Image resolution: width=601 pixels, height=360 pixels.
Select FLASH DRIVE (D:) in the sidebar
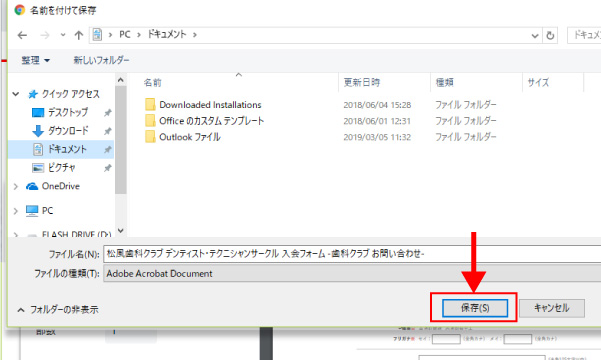pos(76,234)
